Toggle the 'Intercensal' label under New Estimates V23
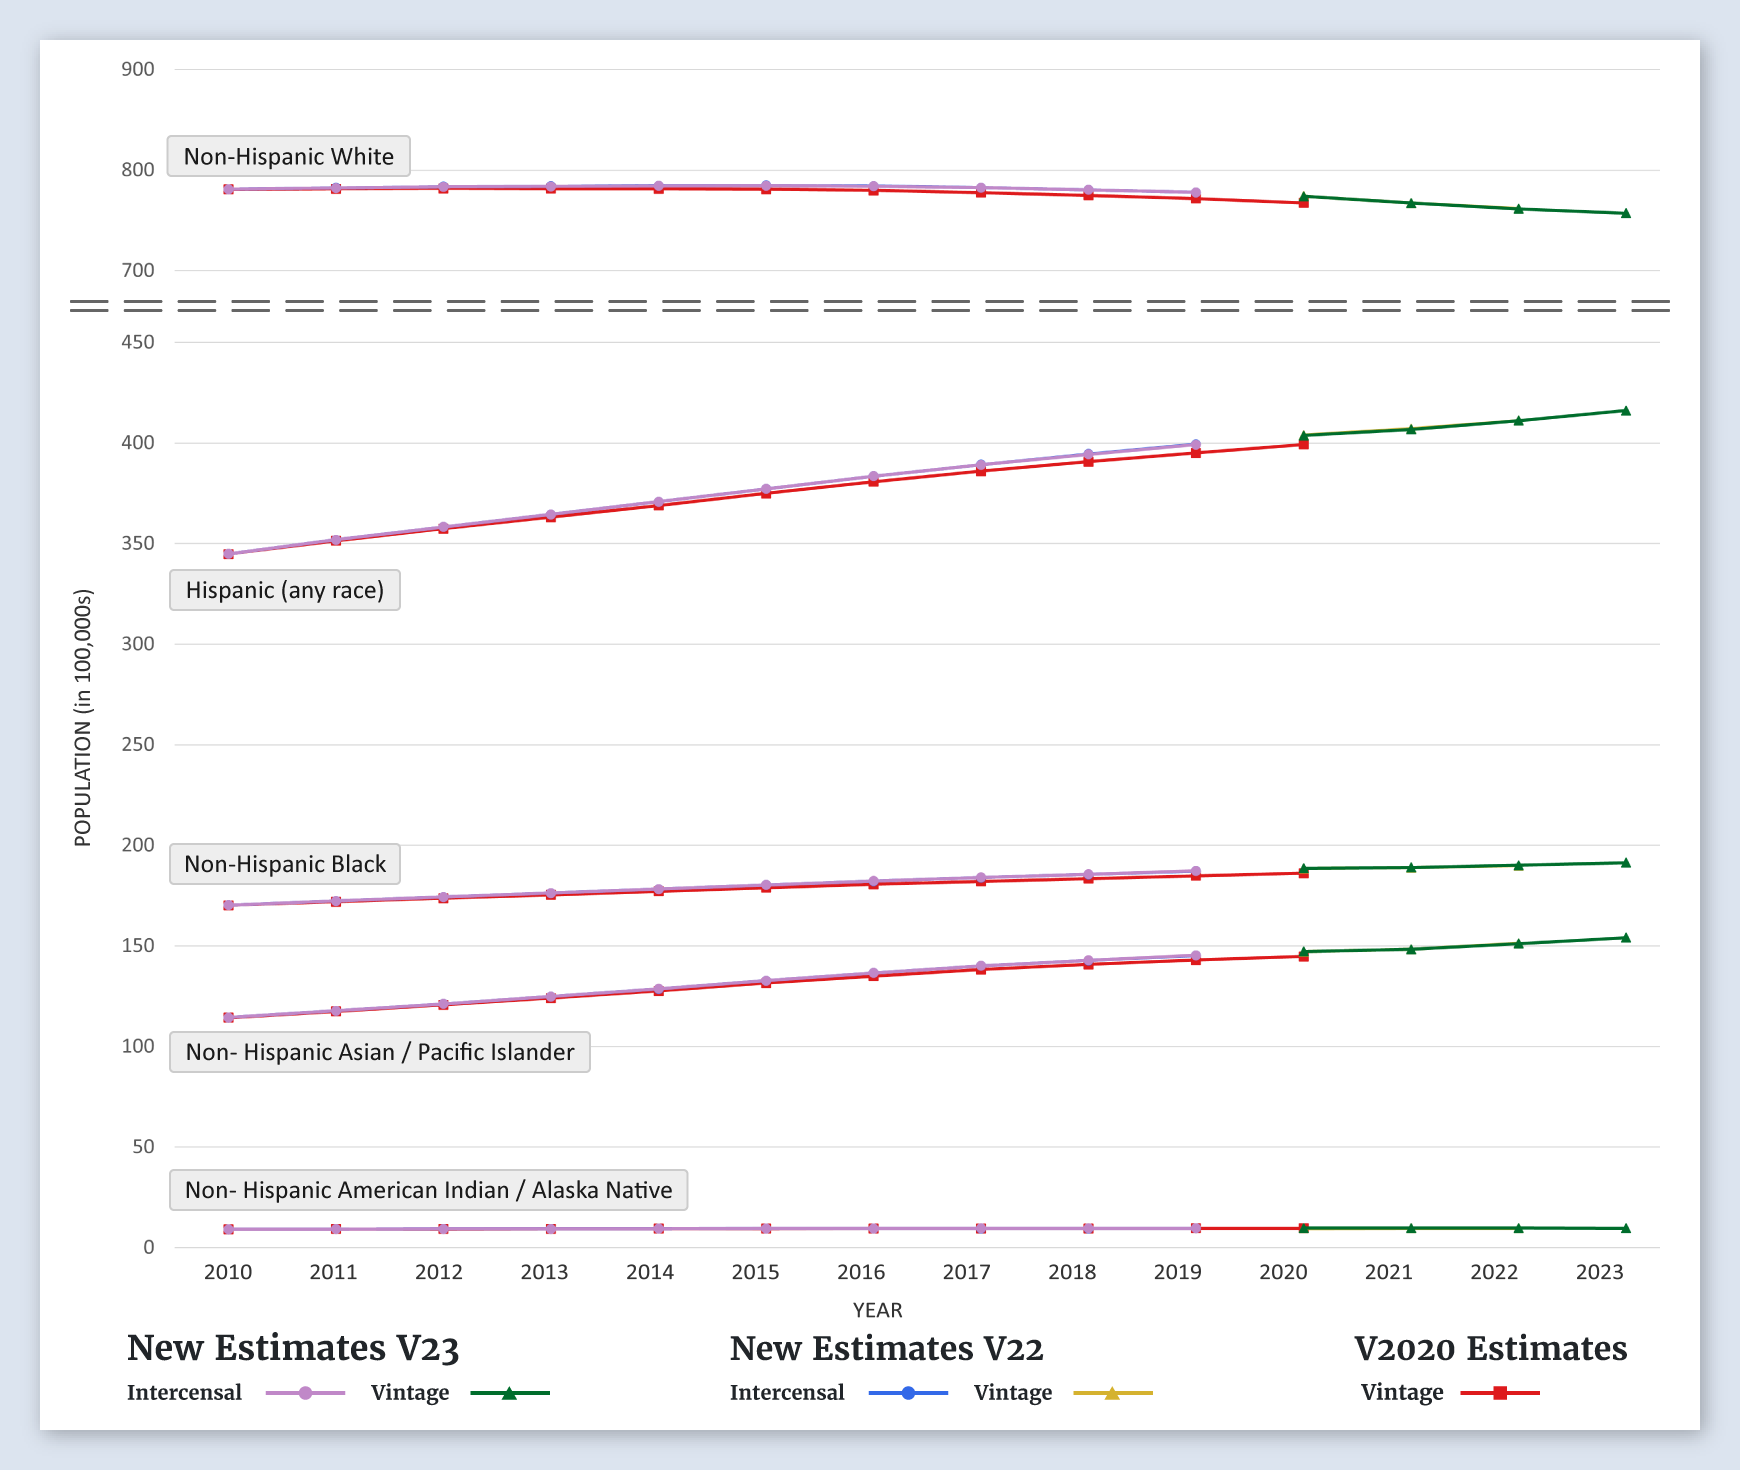The image size is (1740, 1470). click(x=184, y=1393)
